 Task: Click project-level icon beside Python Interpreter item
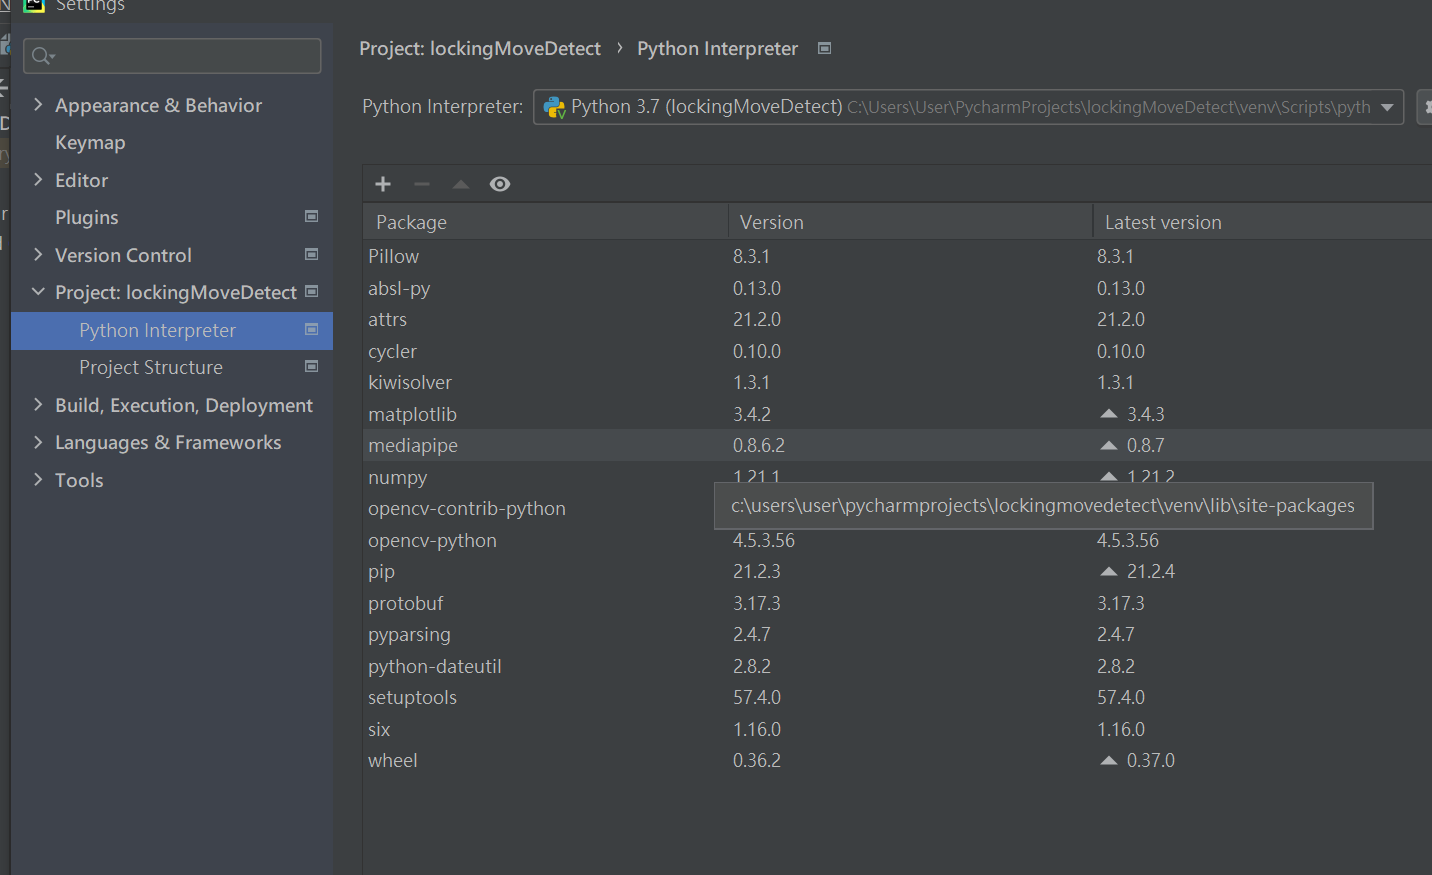tap(311, 330)
